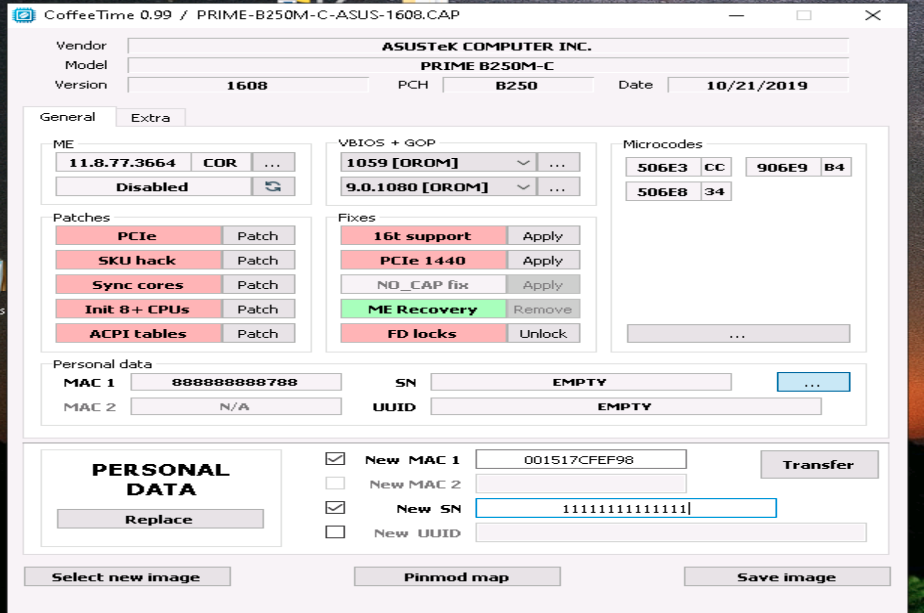Toggle the New MAC 1 checkbox
The width and height of the screenshot is (924, 613).
click(335, 459)
